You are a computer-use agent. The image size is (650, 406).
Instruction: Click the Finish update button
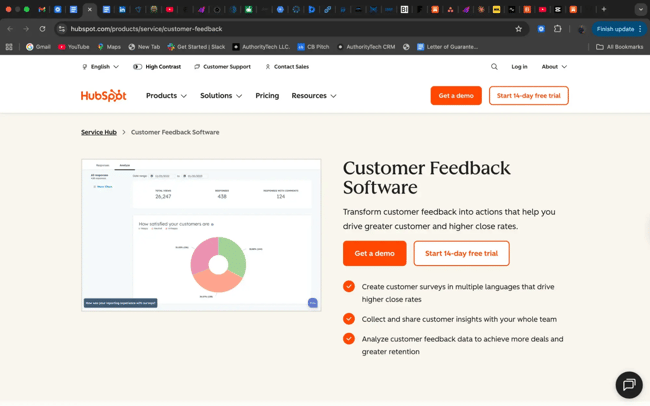point(615,29)
